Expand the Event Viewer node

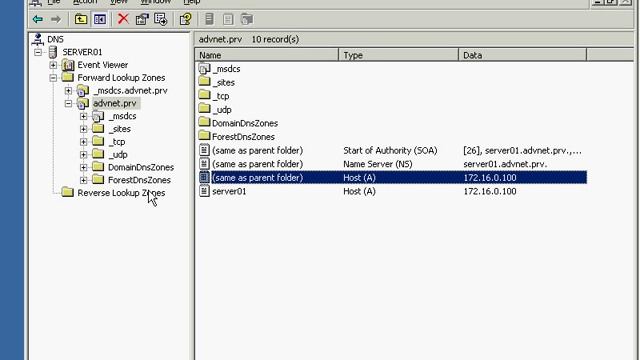pyautogui.click(x=53, y=65)
